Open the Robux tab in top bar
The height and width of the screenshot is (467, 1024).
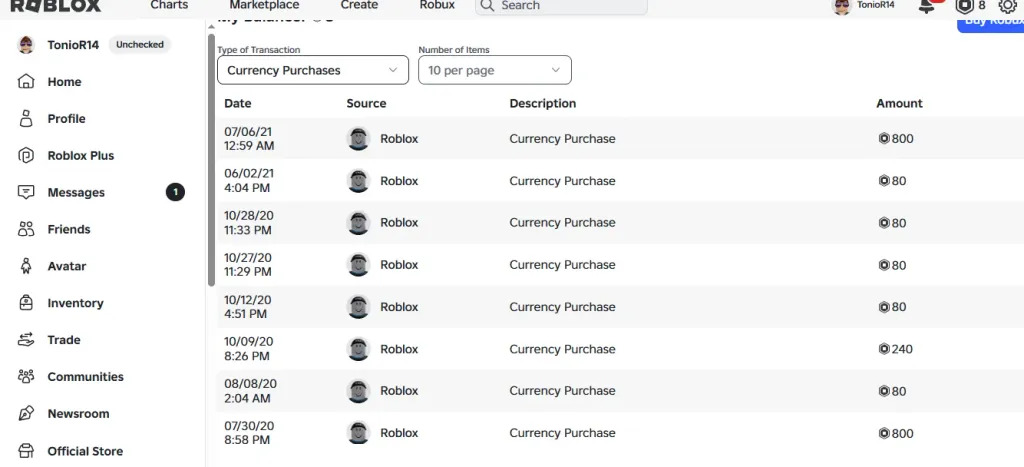[x=438, y=5]
